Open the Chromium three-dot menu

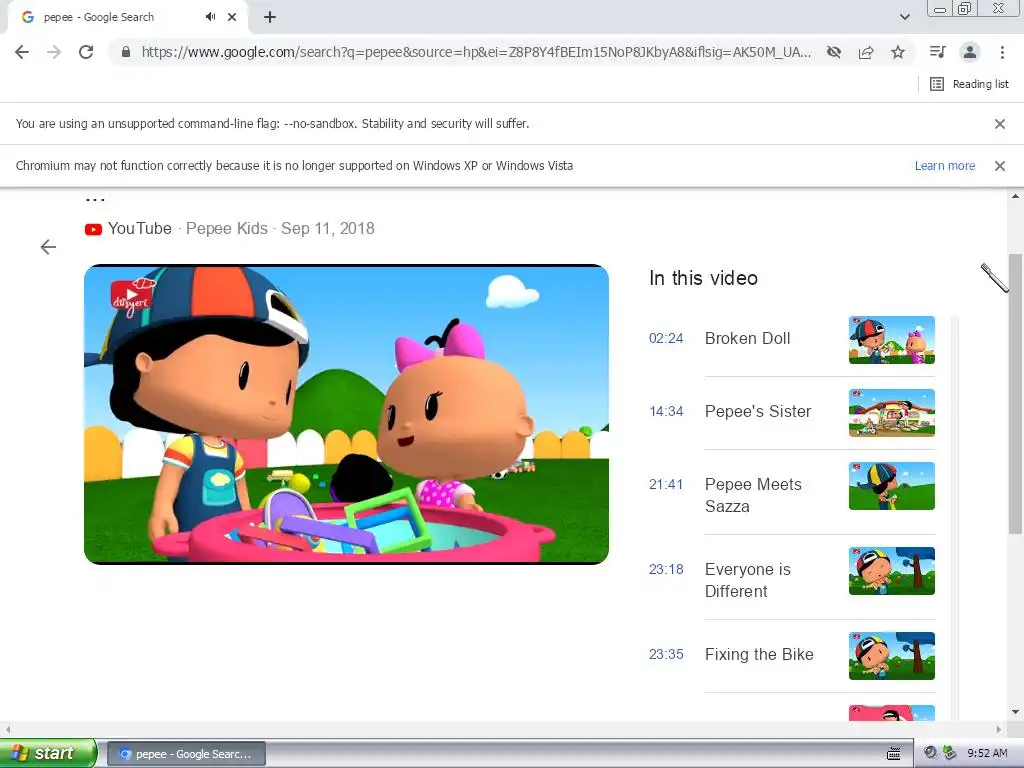pos(1002,52)
